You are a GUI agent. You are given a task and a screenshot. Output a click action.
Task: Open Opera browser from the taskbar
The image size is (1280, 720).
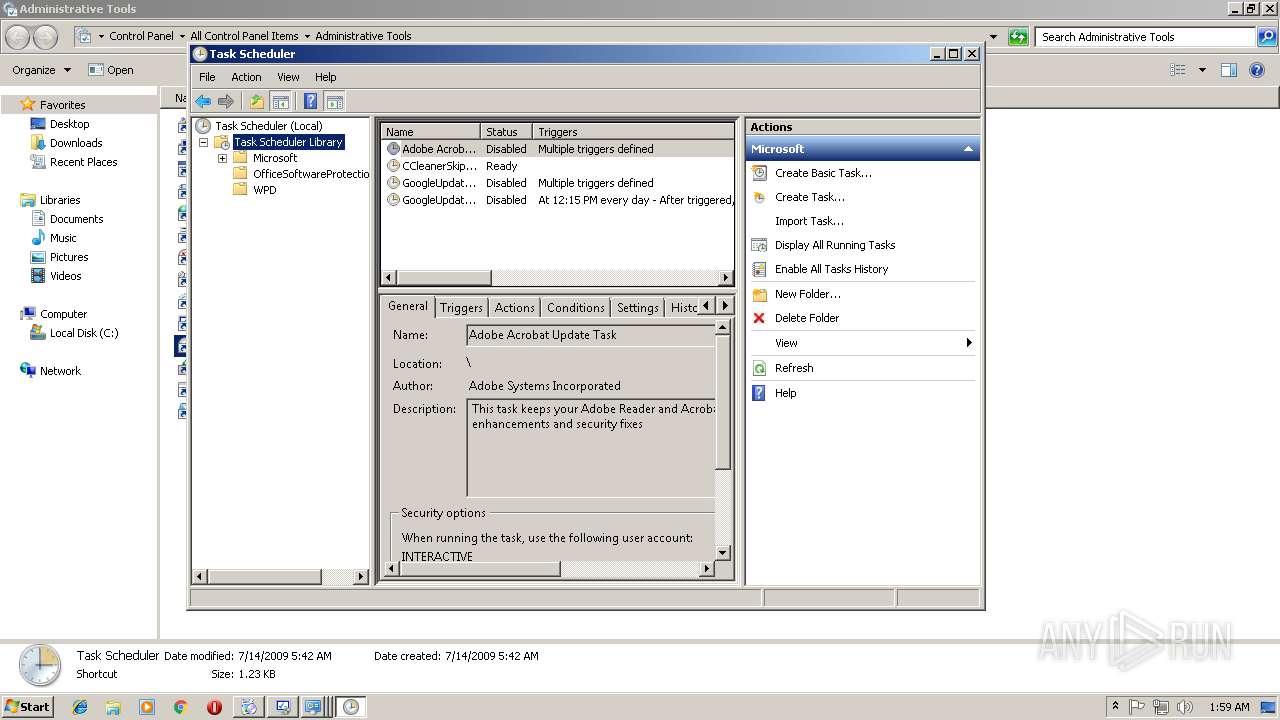click(214, 707)
